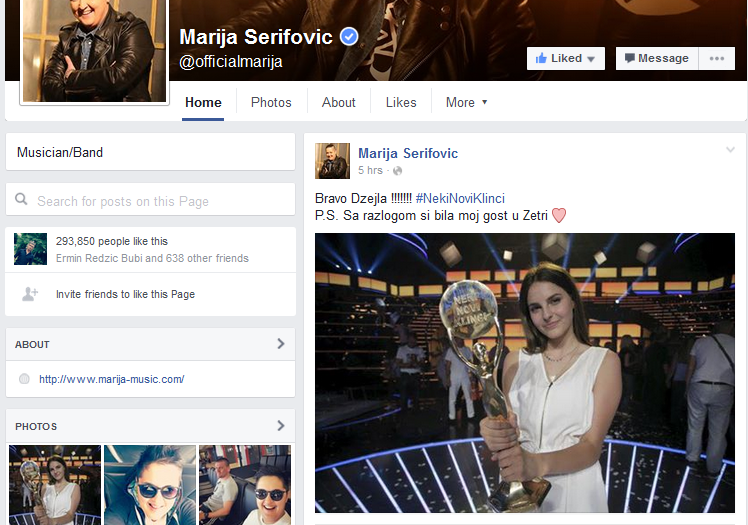Click the magnifier icon in the page search box
Viewport: 748px width, 525px height.
point(22,201)
